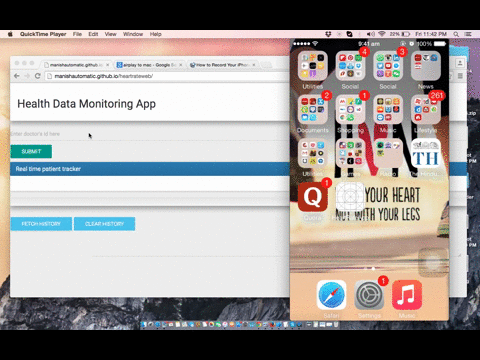Open the Settings app icon
The image size is (480, 360).
click(x=369, y=295)
